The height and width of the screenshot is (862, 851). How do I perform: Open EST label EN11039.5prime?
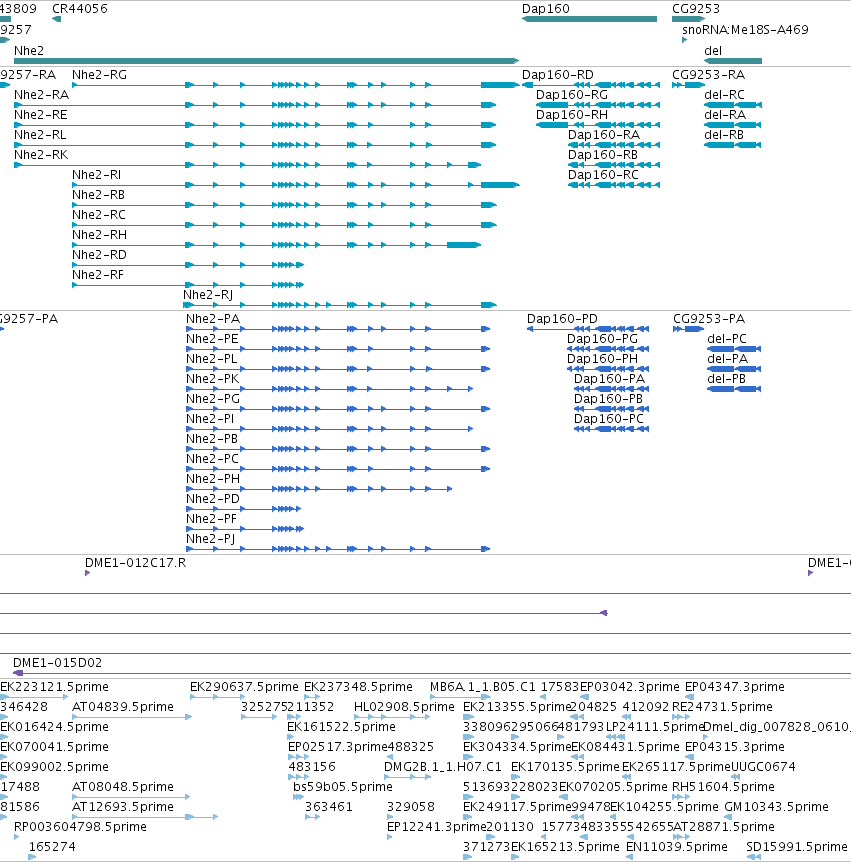click(x=677, y=847)
